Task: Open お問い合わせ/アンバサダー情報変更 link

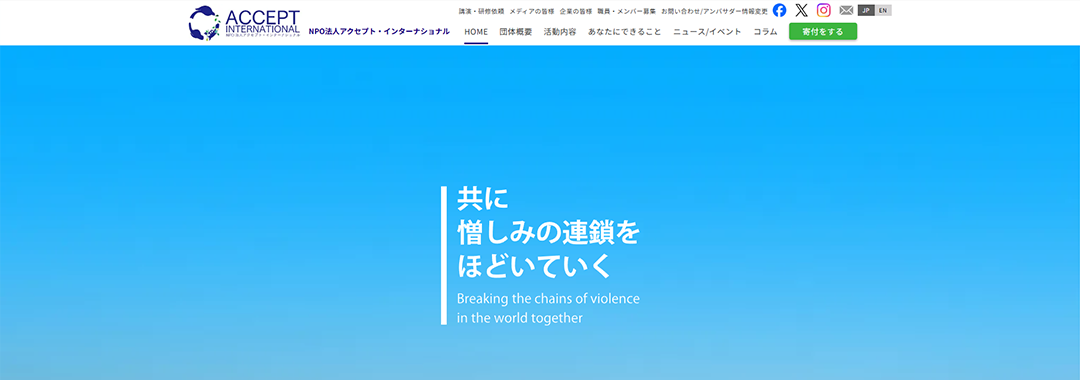Action: (x=714, y=11)
